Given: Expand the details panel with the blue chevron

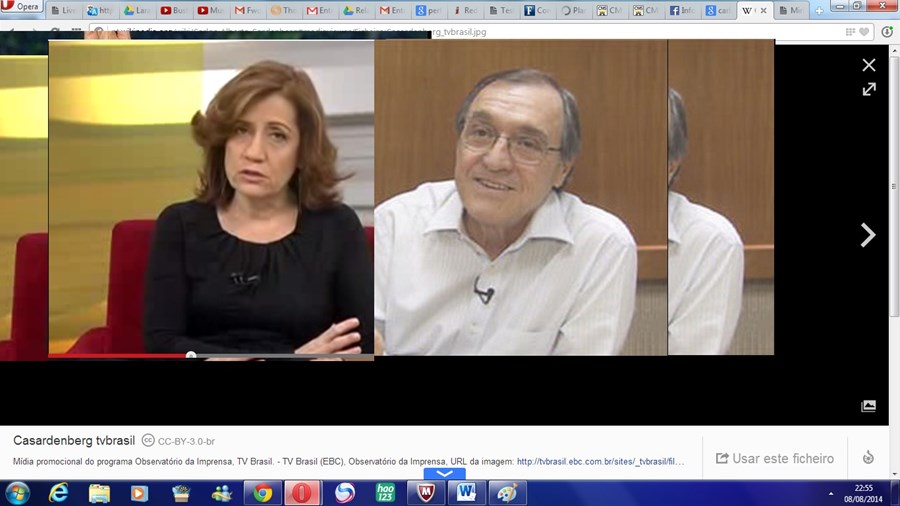Looking at the screenshot, I should pyautogui.click(x=444, y=473).
